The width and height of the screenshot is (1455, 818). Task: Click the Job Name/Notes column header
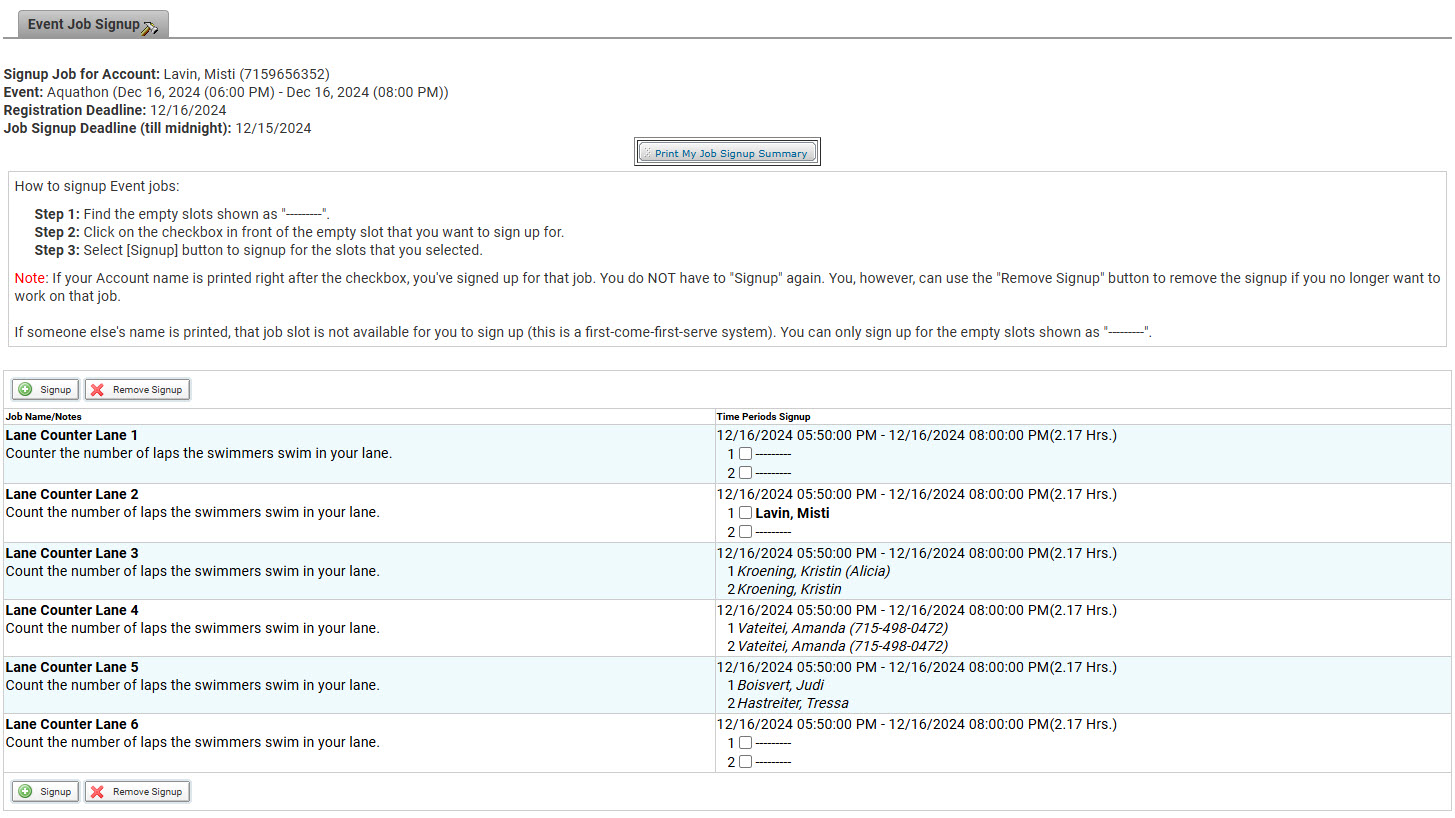point(44,416)
